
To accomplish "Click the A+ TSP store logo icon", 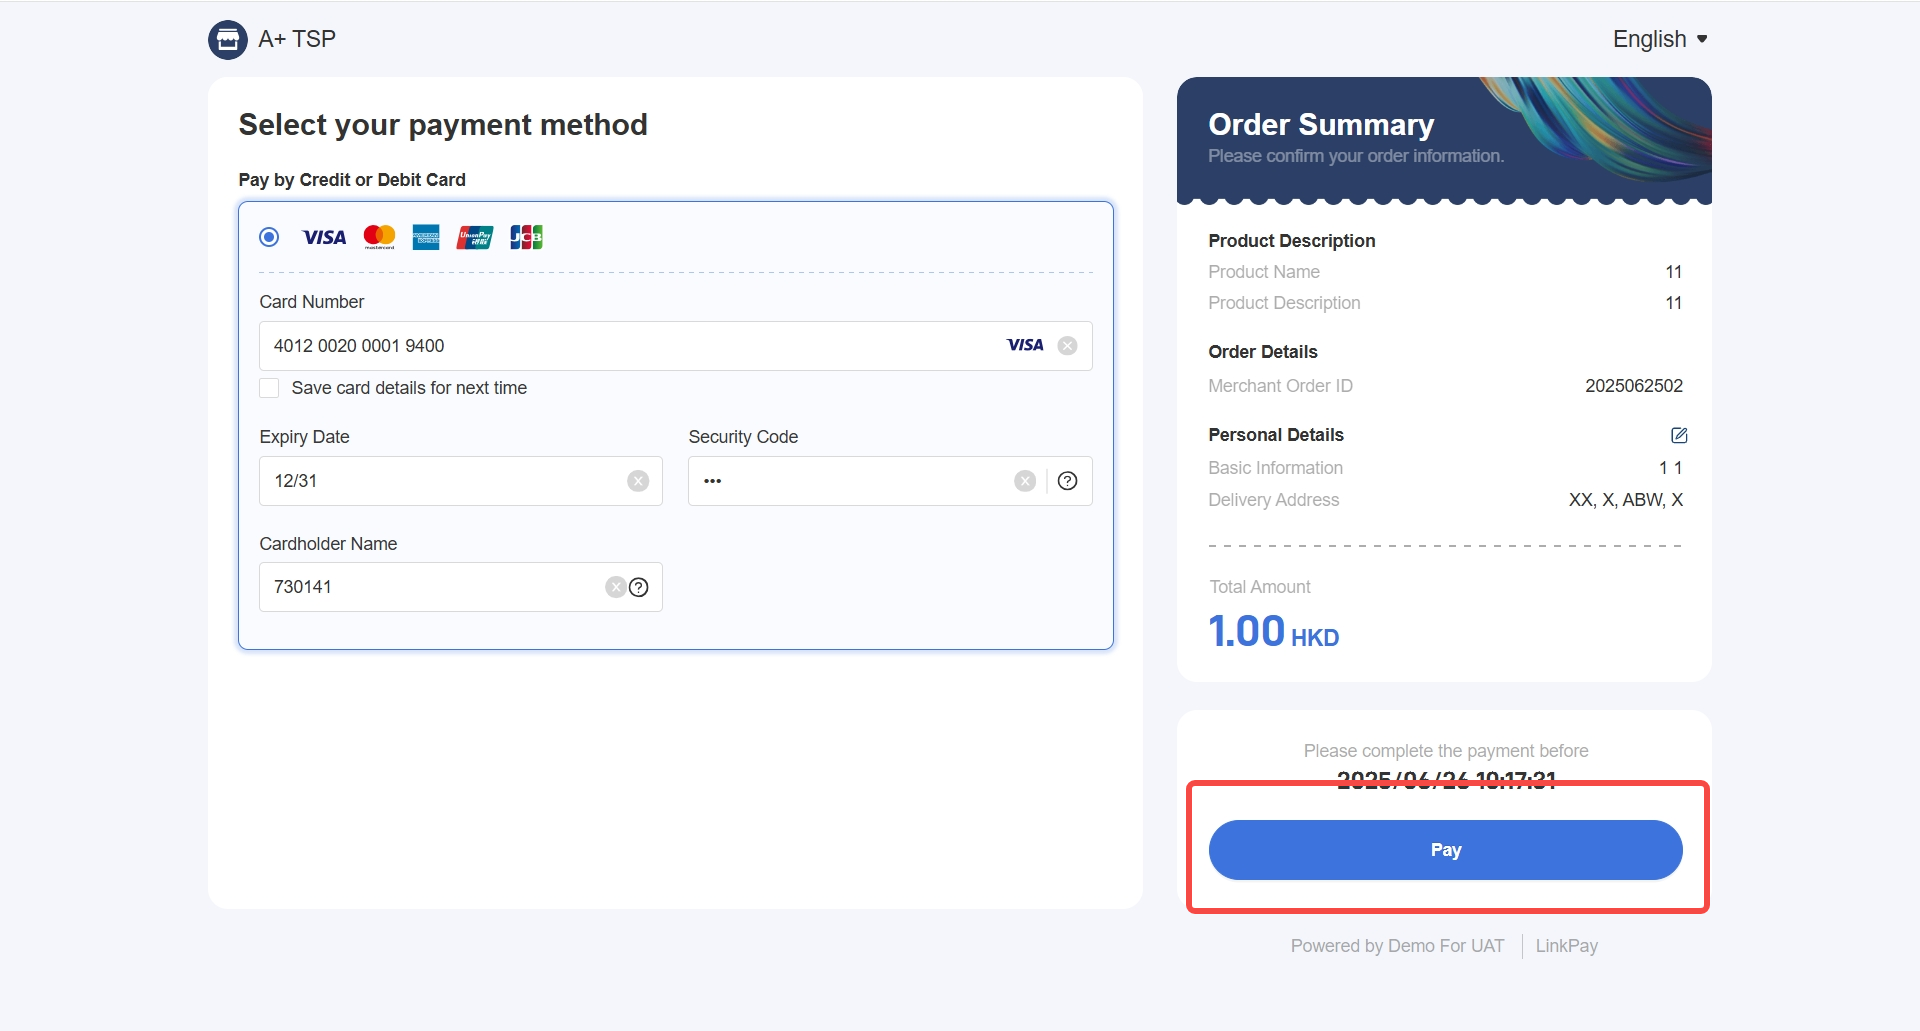I will [227, 40].
